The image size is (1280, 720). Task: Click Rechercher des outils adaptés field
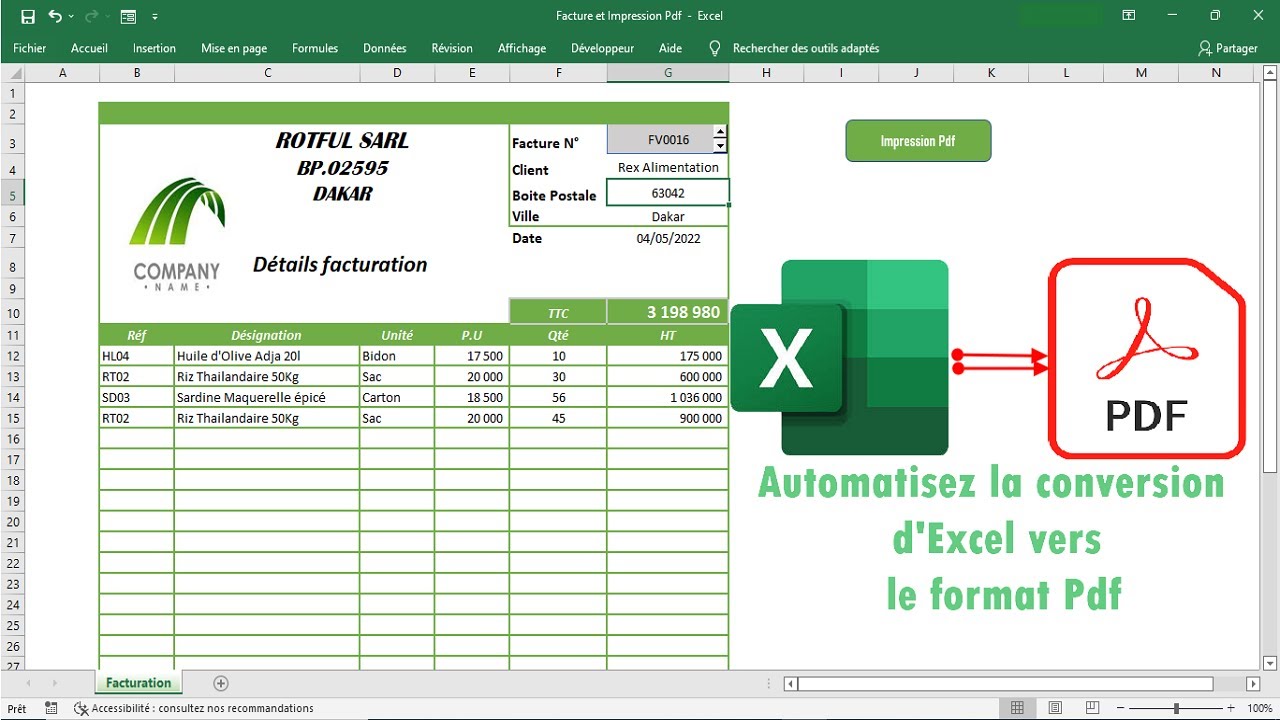click(x=806, y=48)
